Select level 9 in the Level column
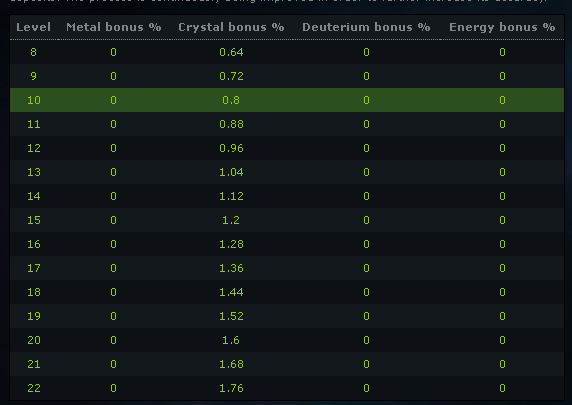Image resolution: width=572 pixels, height=405 pixels. (34, 76)
